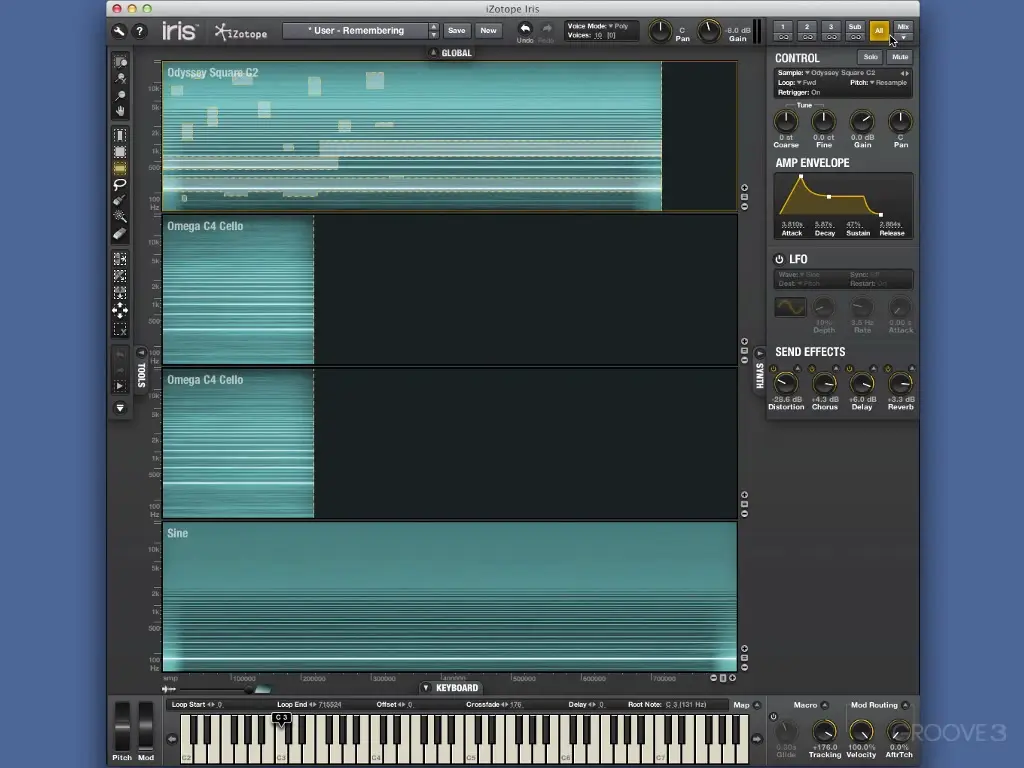Collapse the SYNTH panel arrow
Image resolution: width=1024 pixels, height=768 pixels.
(759, 353)
